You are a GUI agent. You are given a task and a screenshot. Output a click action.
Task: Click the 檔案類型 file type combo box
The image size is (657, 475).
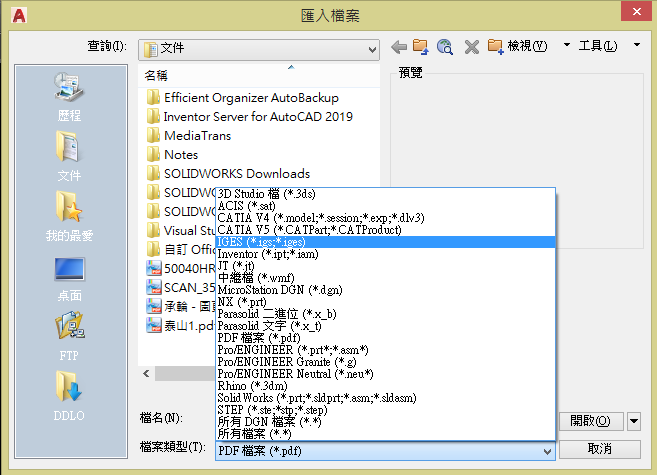coord(385,451)
